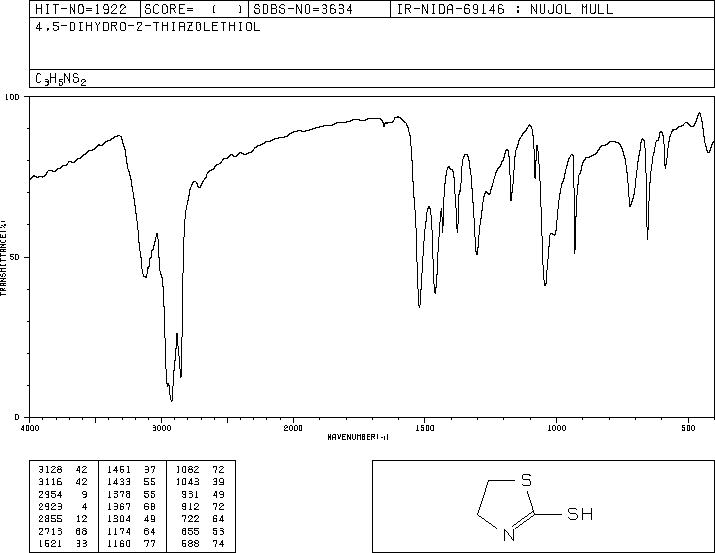
Task: Click the 1461 peak table entry
Action: [x=131, y=469]
